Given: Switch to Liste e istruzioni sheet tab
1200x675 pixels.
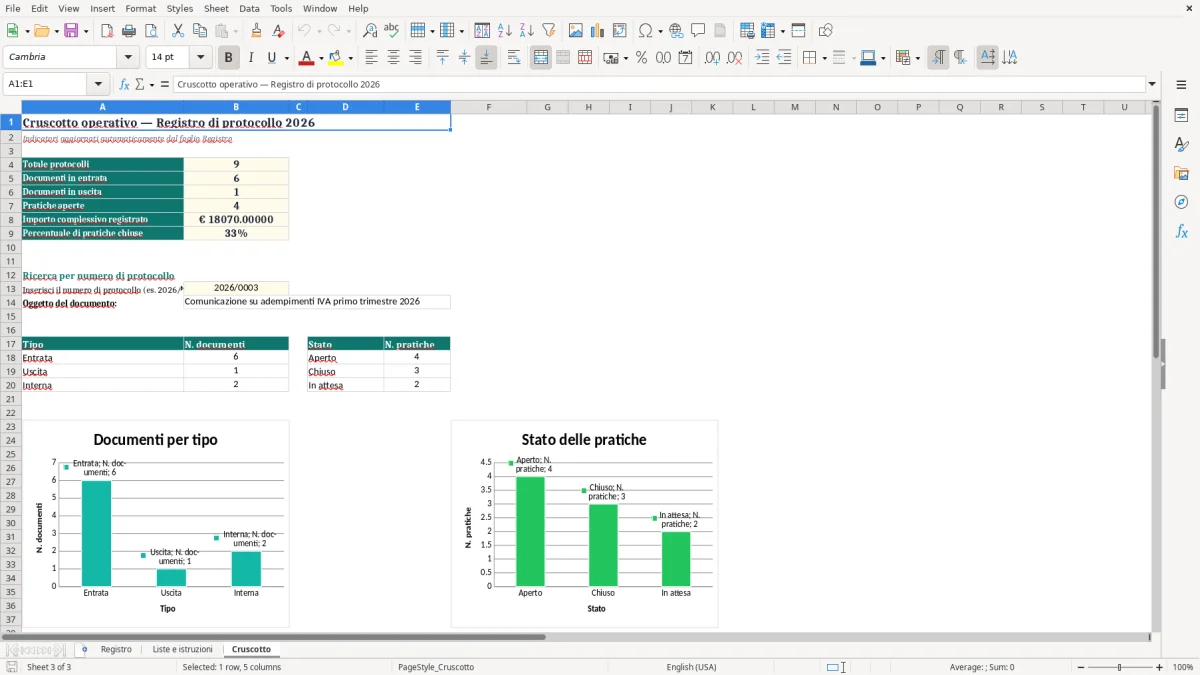Looking at the screenshot, I should (x=182, y=650).
